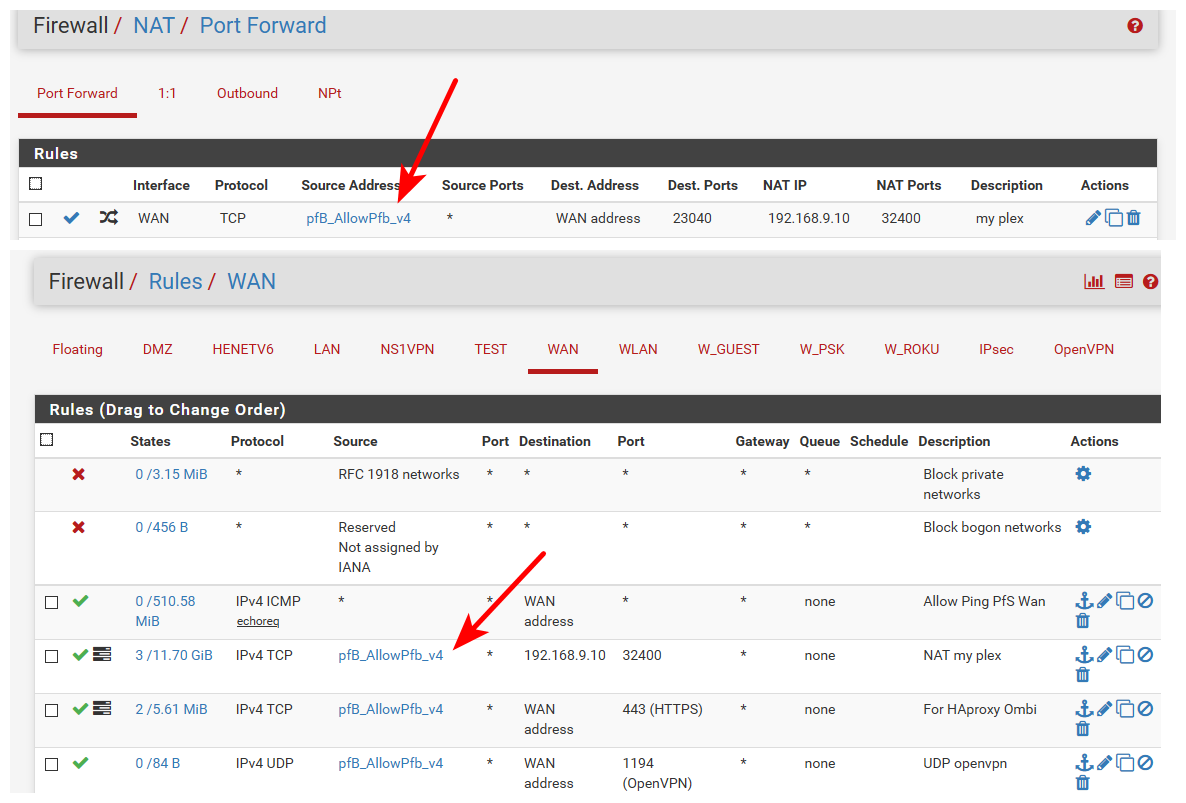Click the '192.168.9.10' NAT IP cell
1186x803 pixels.
click(809, 219)
